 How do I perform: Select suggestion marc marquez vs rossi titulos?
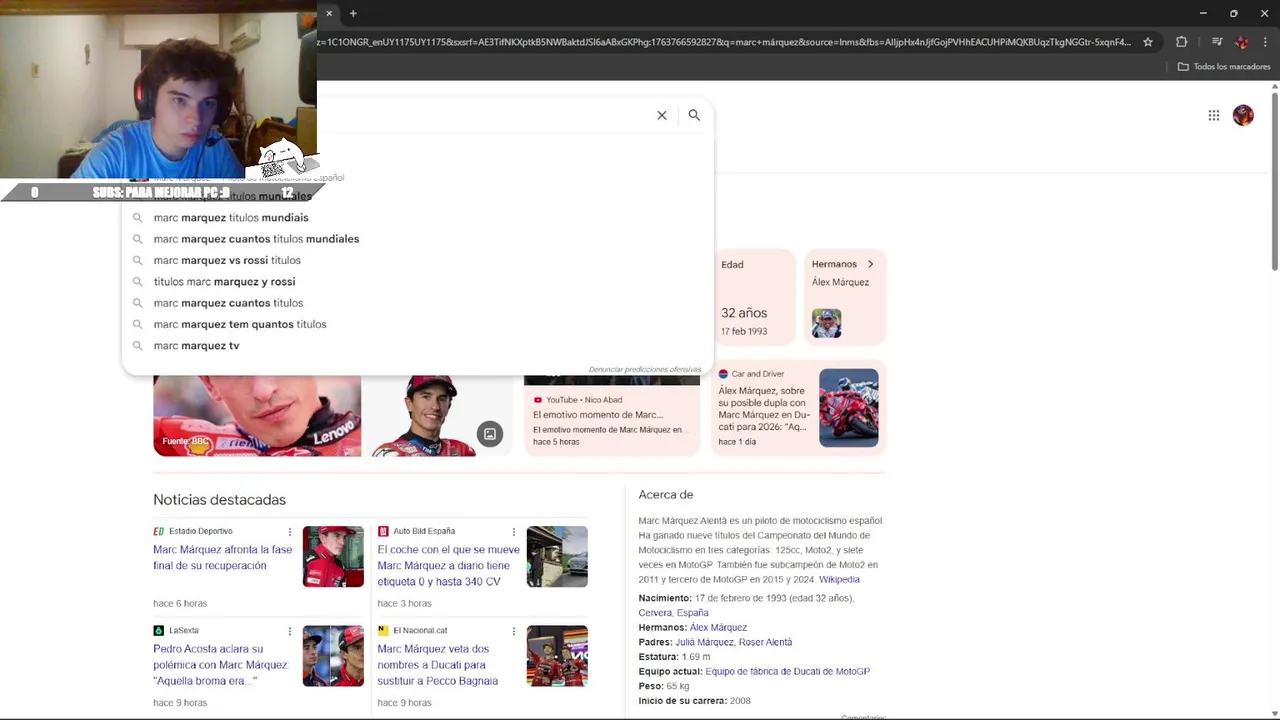pyautogui.click(x=417, y=260)
